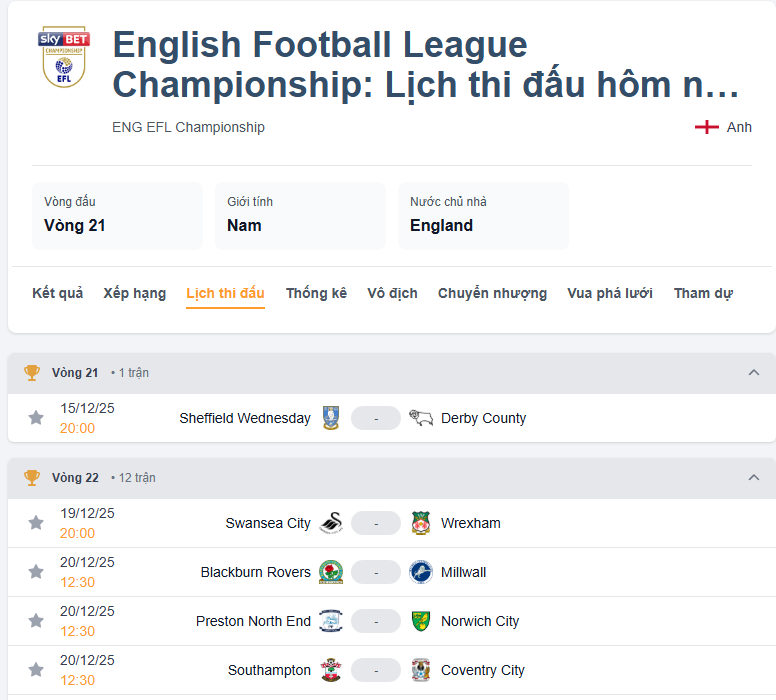Click the score placeholder for Southampton match

coord(376,670)
